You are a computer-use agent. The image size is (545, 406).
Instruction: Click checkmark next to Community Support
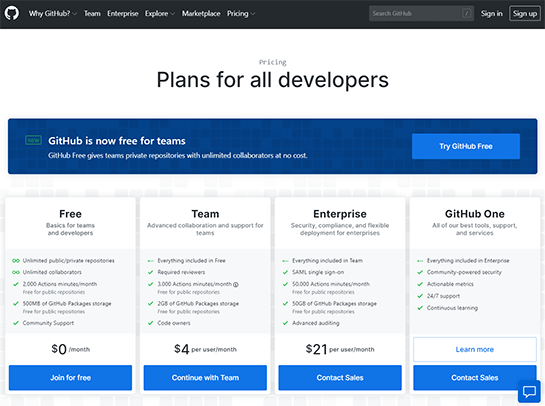tap(16, 323)
